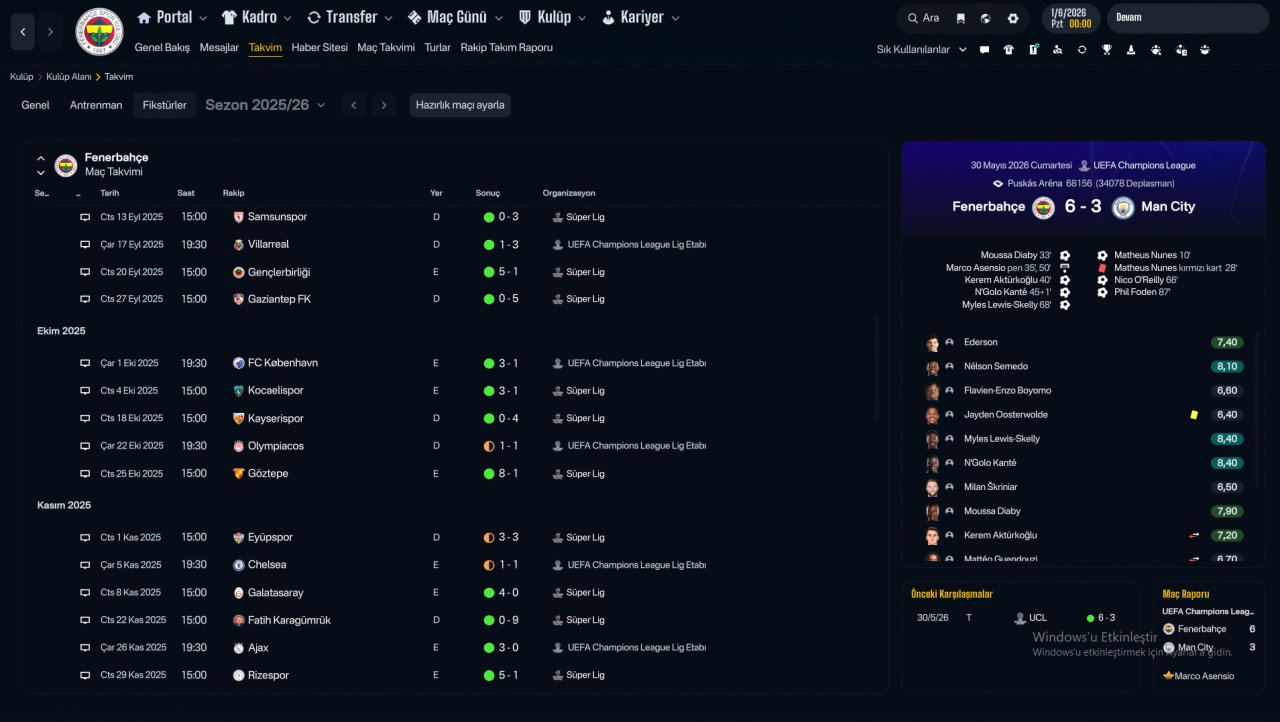The width and height of the screenshot is (1280, 722).
Task: Click the Moussa Diaby 33' goal entry
Action: tap(1016, 256)
